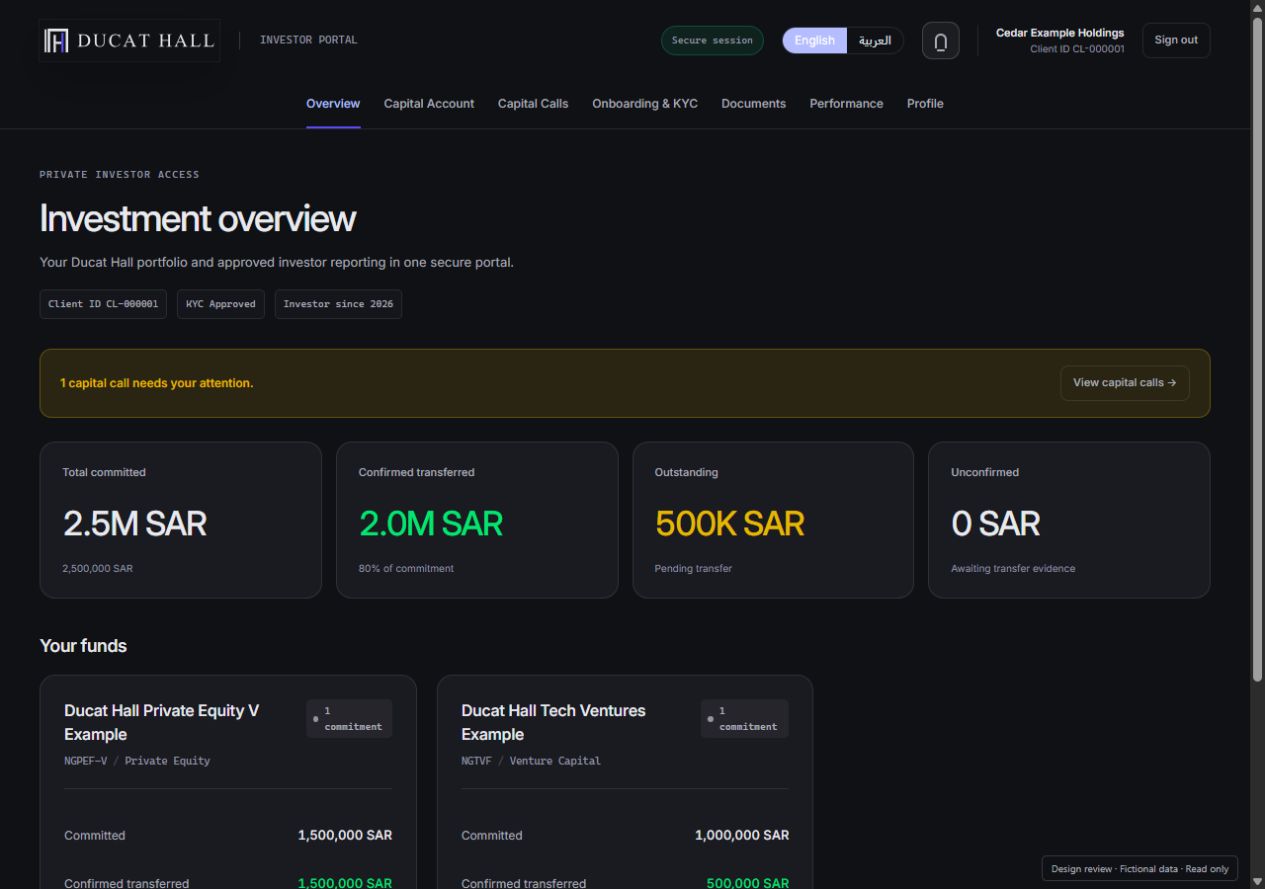The image size is (1265, 889).
Task: Click the INVESTOR PORTAL label
Action: (308, 40)
